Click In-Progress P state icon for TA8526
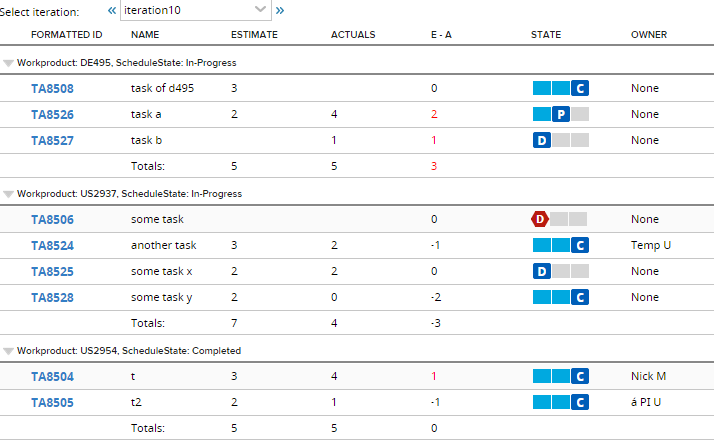The image size is (714, 444). click(561, 114)
